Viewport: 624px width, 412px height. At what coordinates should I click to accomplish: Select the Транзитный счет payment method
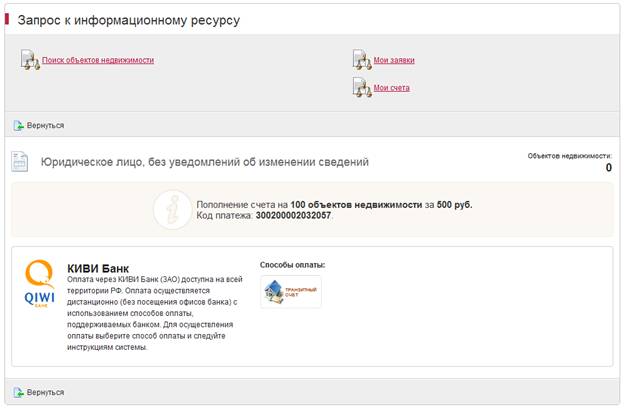point(291,292)
